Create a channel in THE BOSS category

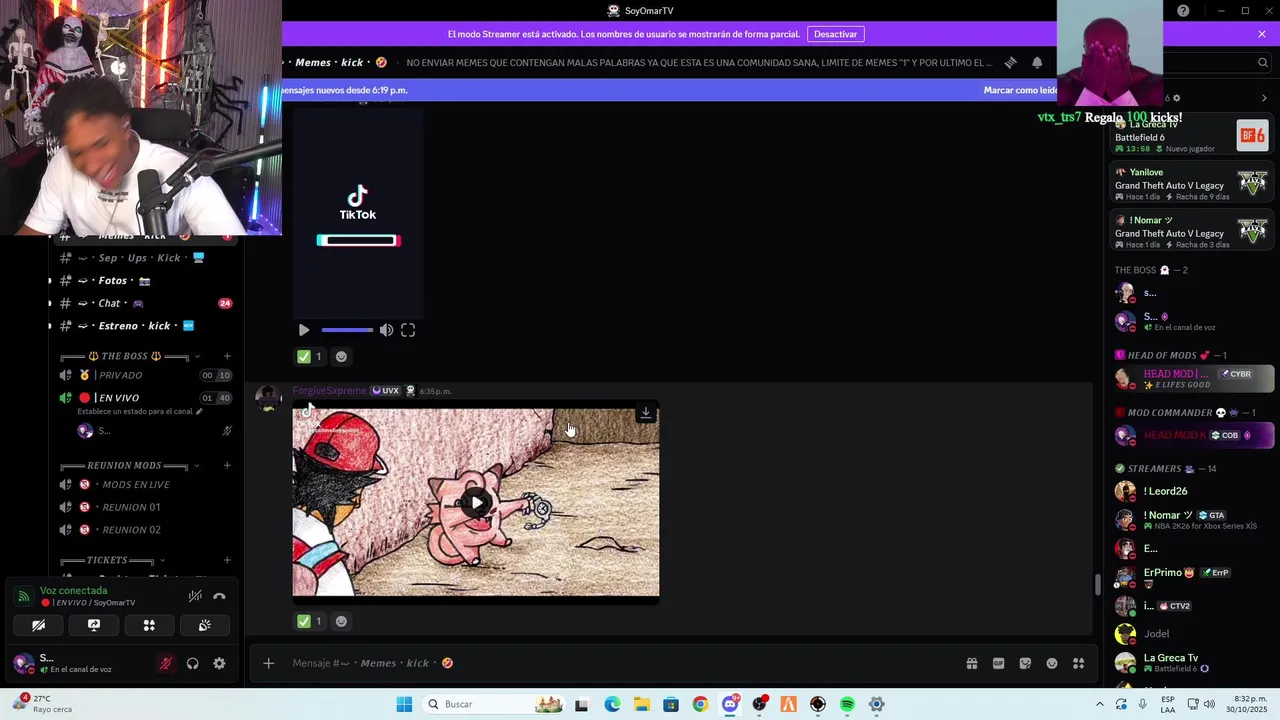tap(227, 356)
